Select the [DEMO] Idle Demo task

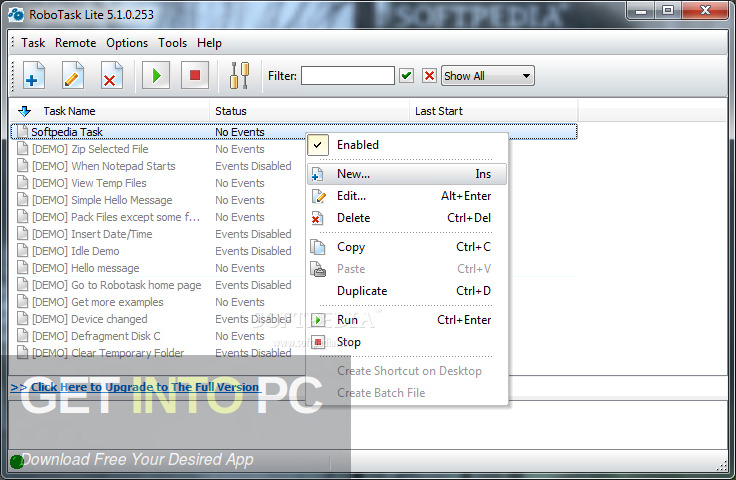[x=76, y=251]
